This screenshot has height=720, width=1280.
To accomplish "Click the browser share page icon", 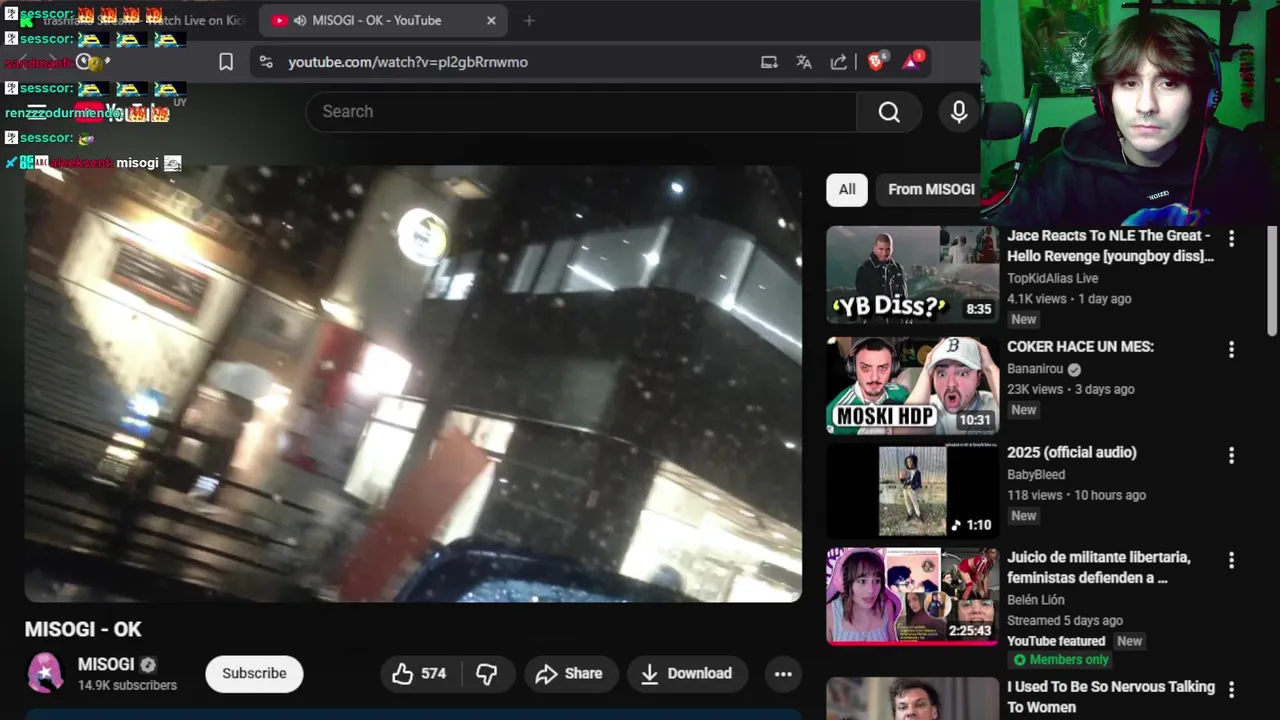I will [839, 62].
